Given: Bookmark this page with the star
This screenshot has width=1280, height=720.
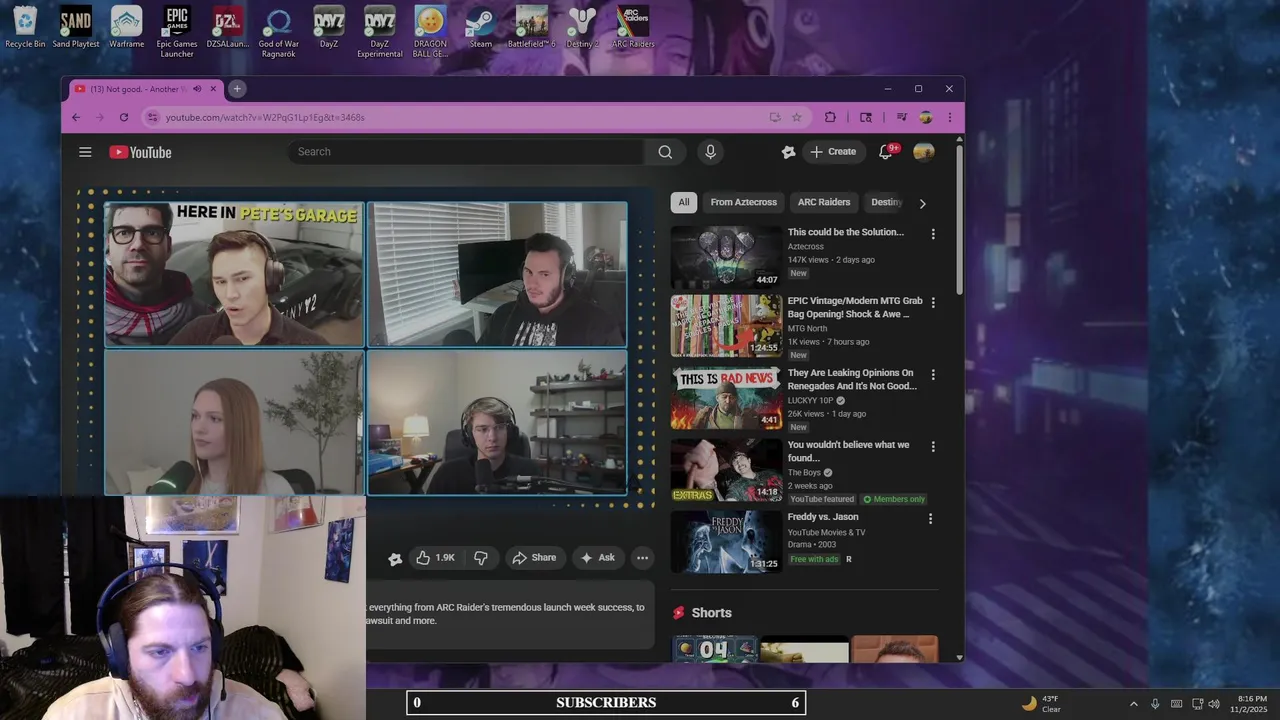Looking at the screenshot, I should [797, 117].
